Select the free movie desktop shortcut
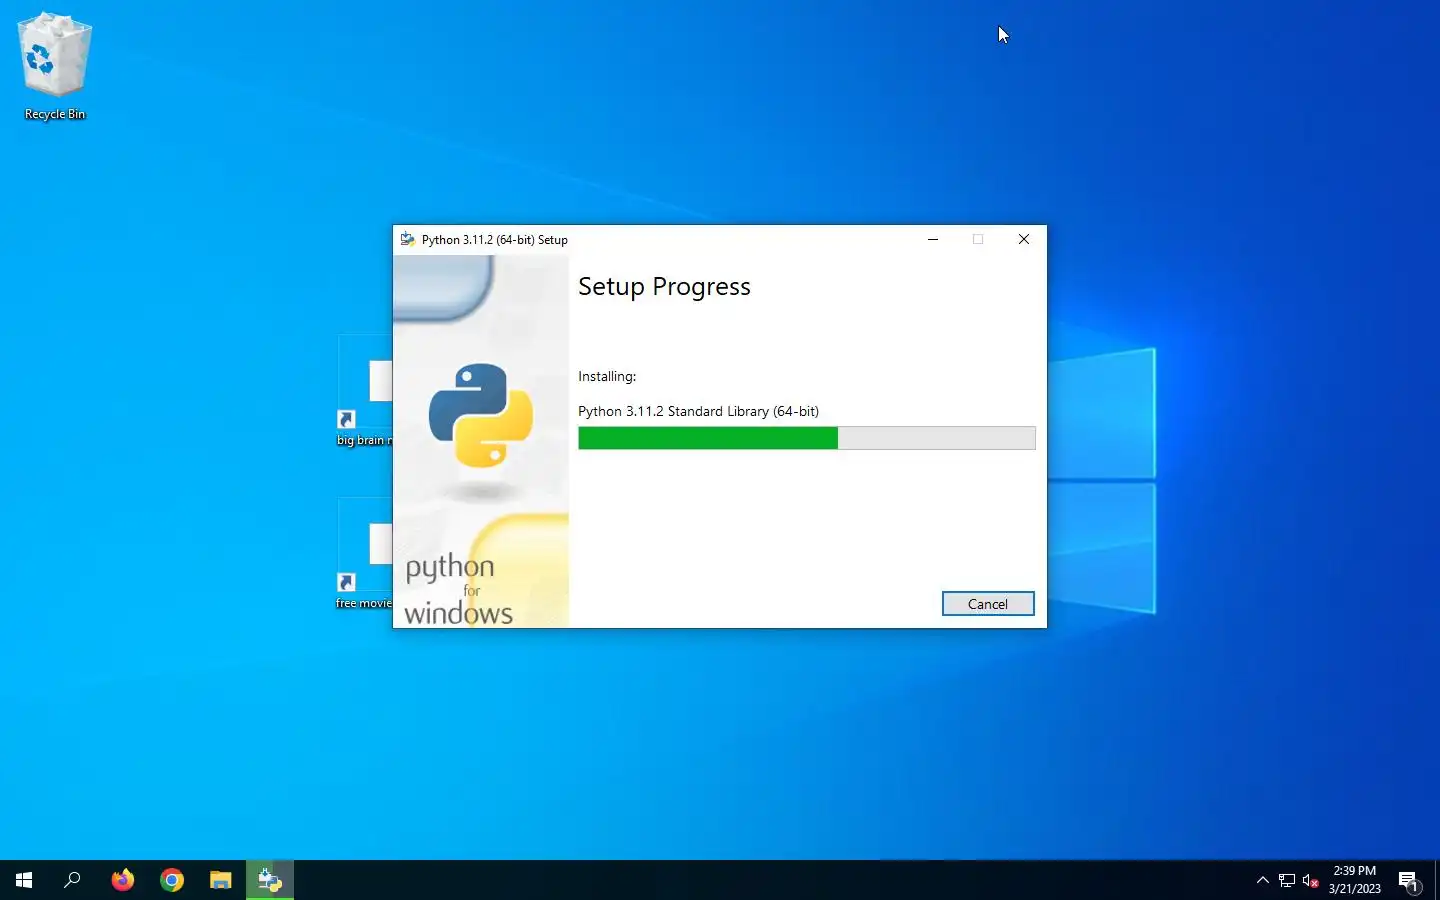The height and width of the screenshot is (900, 1440). [x=365, y=555]
